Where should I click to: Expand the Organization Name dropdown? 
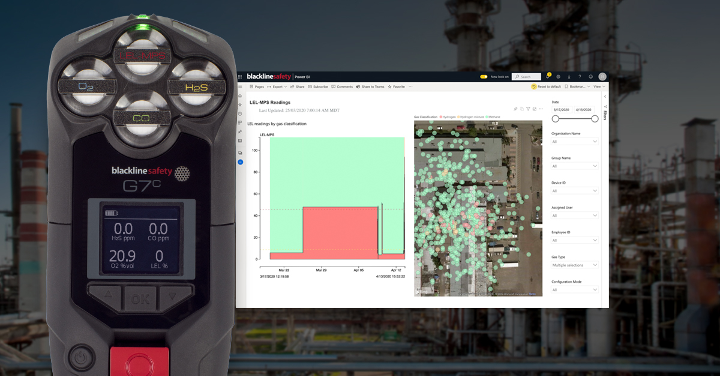tap(574, 141)
